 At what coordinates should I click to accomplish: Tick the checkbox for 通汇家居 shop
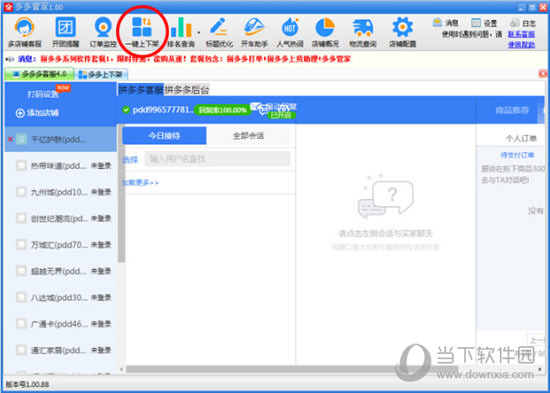click(21, 350)
